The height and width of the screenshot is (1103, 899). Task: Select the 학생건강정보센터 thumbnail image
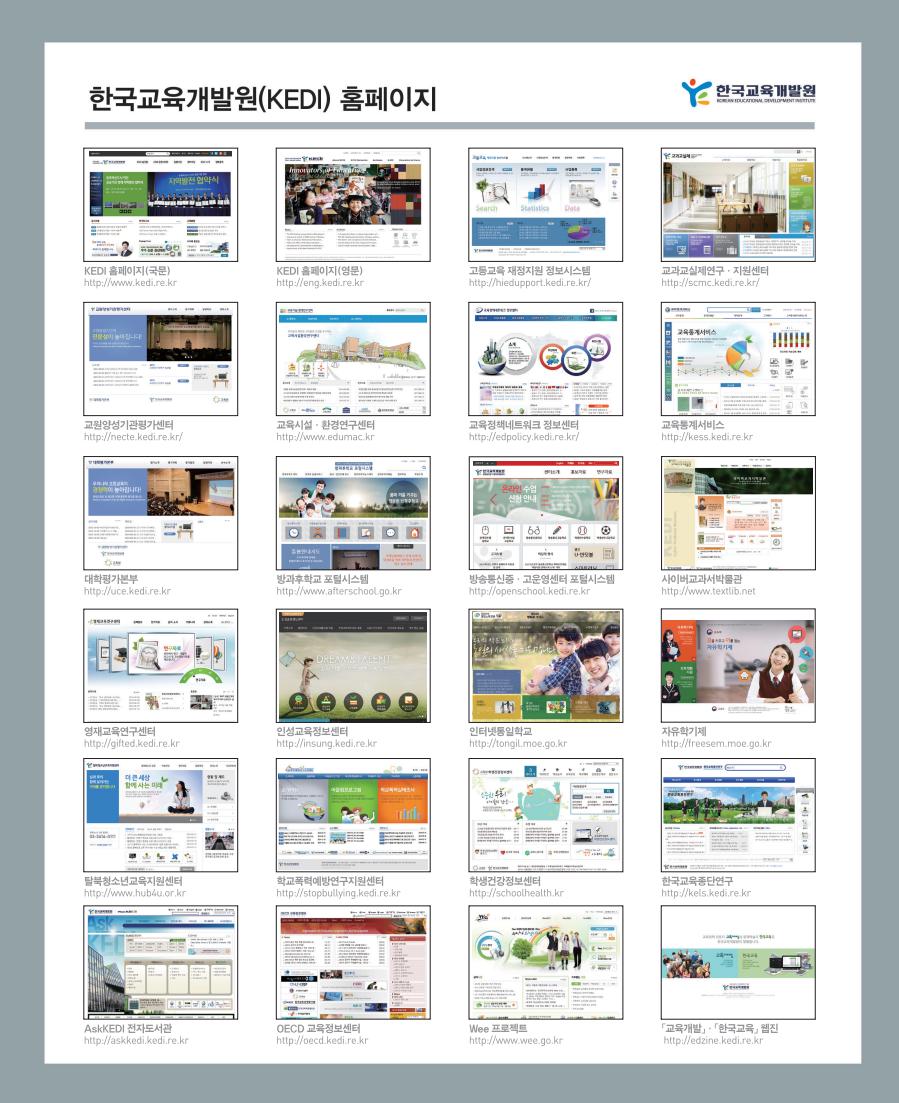[546, 815]
